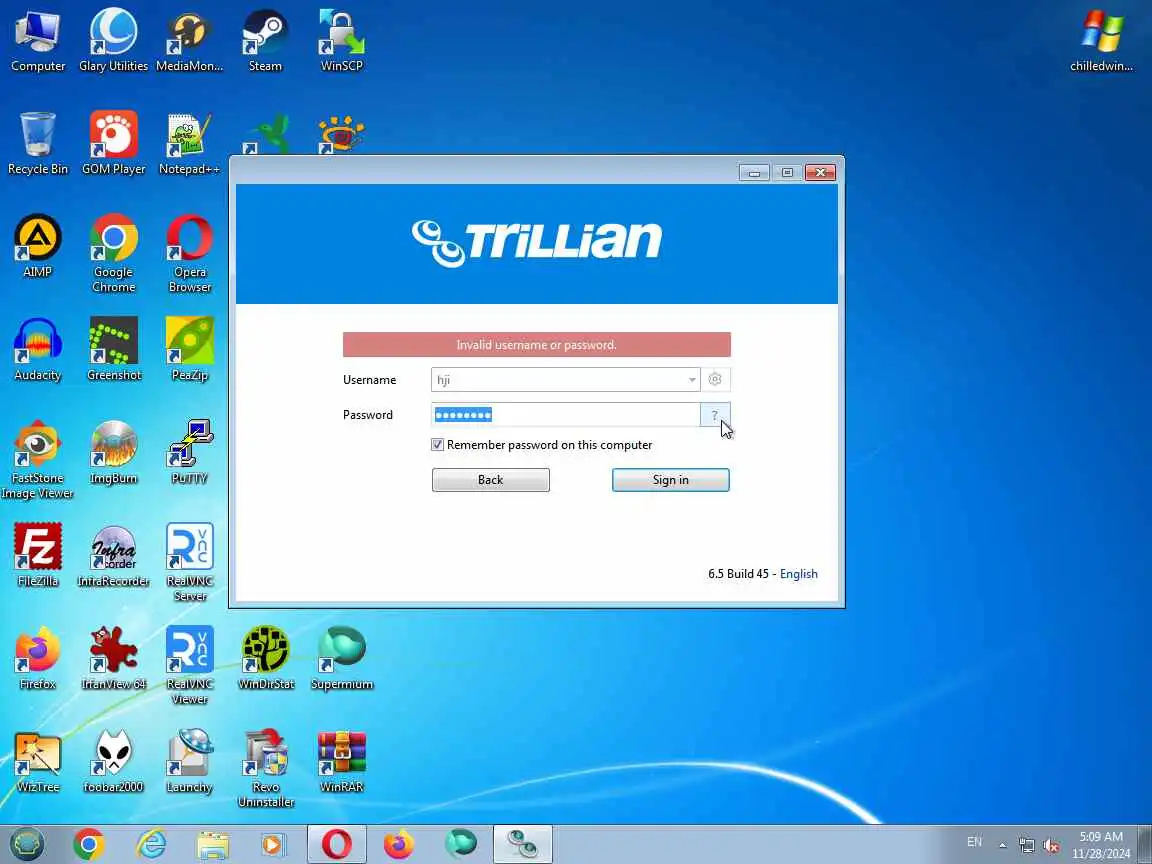Click the muted volume tray icon
This screenshot has height=864, width=1152.
pyautogui.click(x=1051, y=845)
